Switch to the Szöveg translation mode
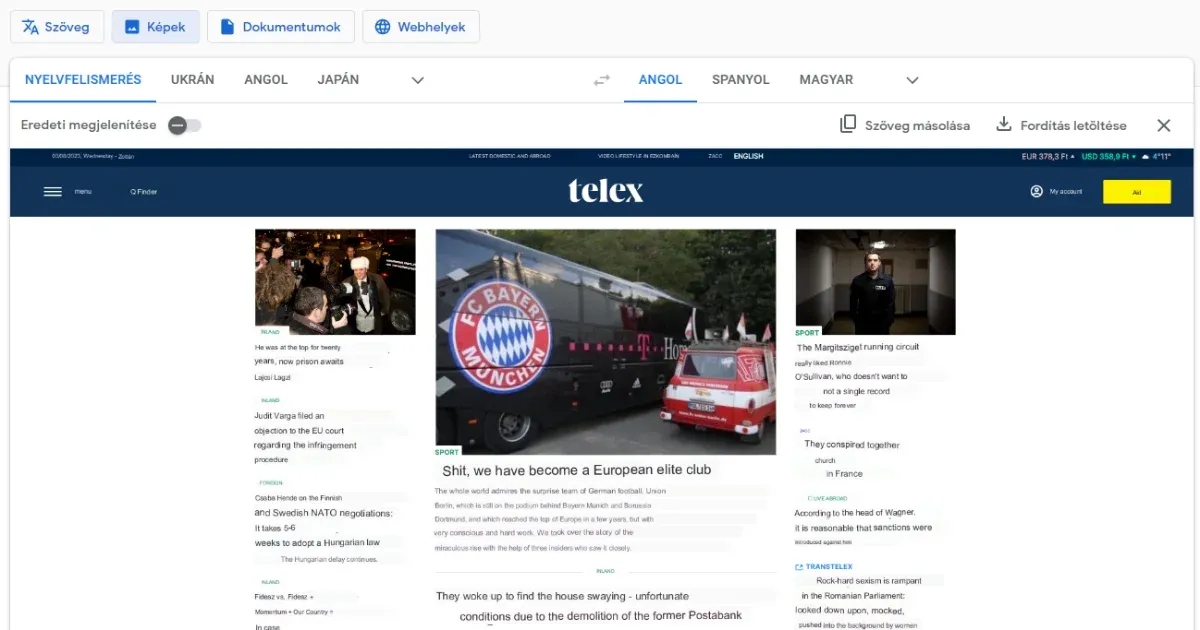Screen dimensions: 1200x630 (57, 27)
